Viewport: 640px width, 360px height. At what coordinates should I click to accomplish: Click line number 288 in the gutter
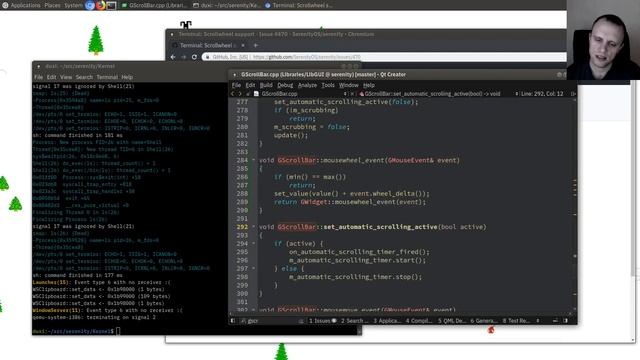point(242,193)
